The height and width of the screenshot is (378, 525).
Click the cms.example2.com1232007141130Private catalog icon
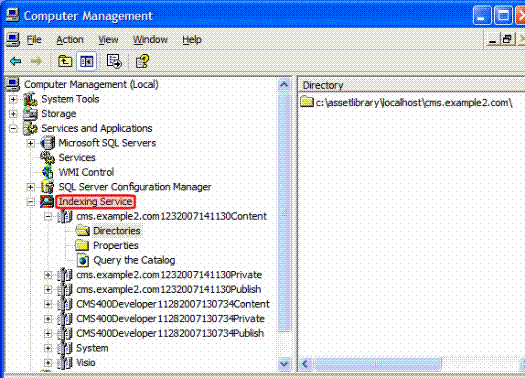click(x=65, y=275)
